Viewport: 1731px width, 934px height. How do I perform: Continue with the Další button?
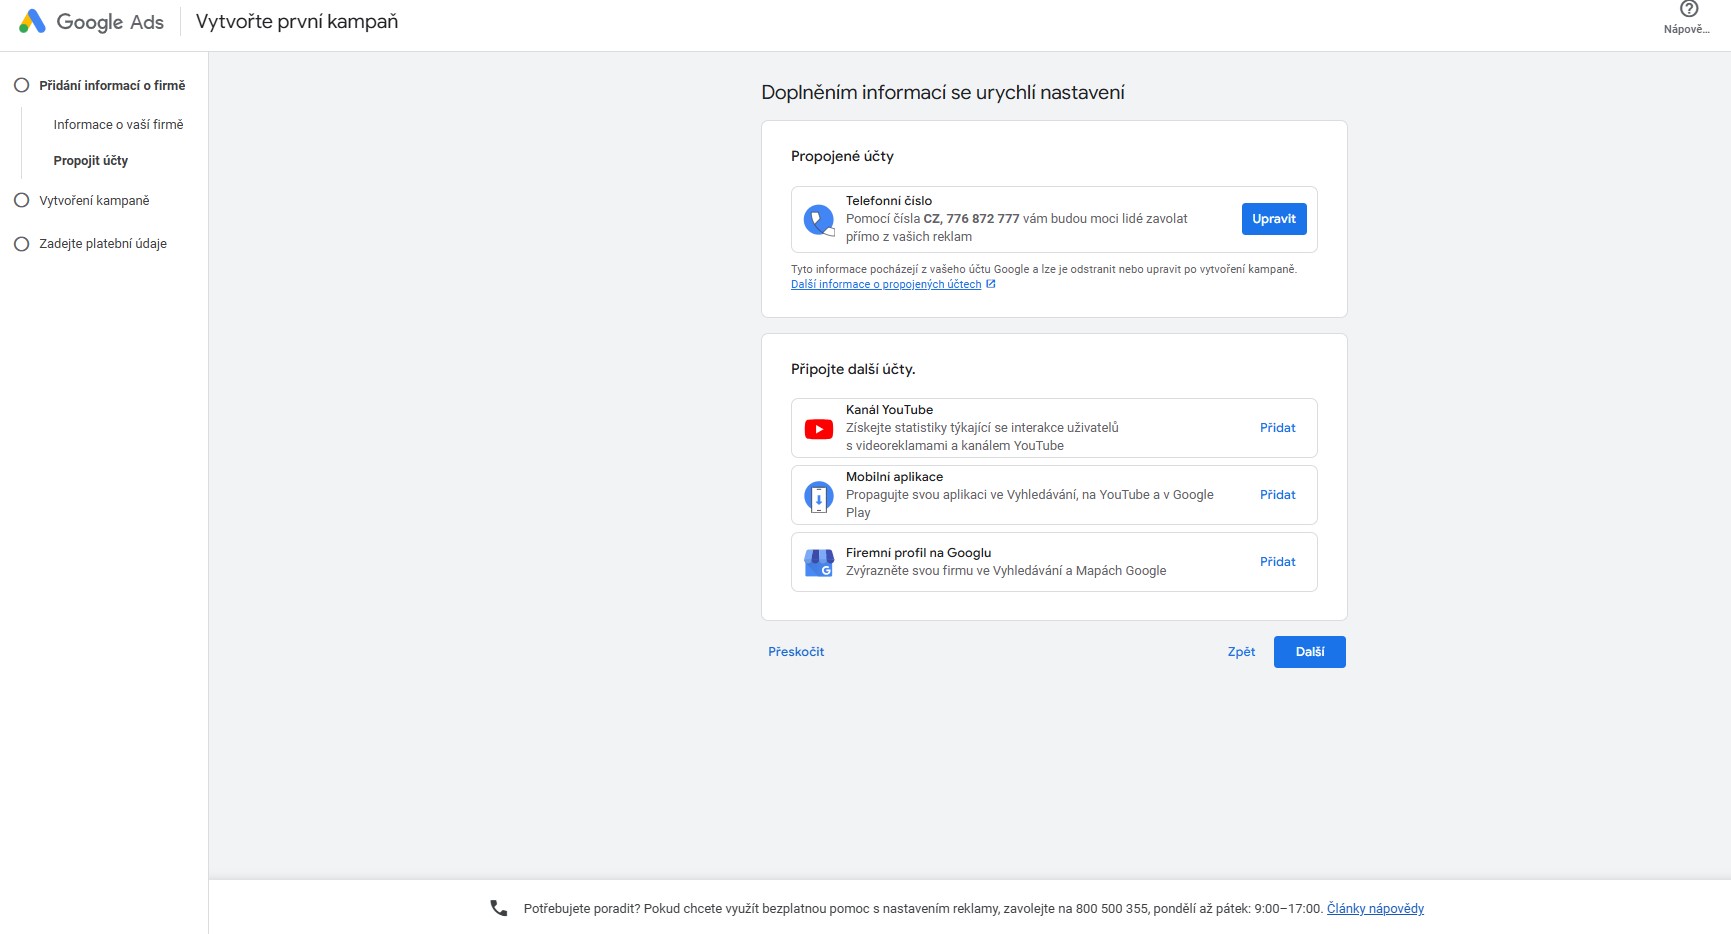pyautogui.click(x=1309, y=652)
